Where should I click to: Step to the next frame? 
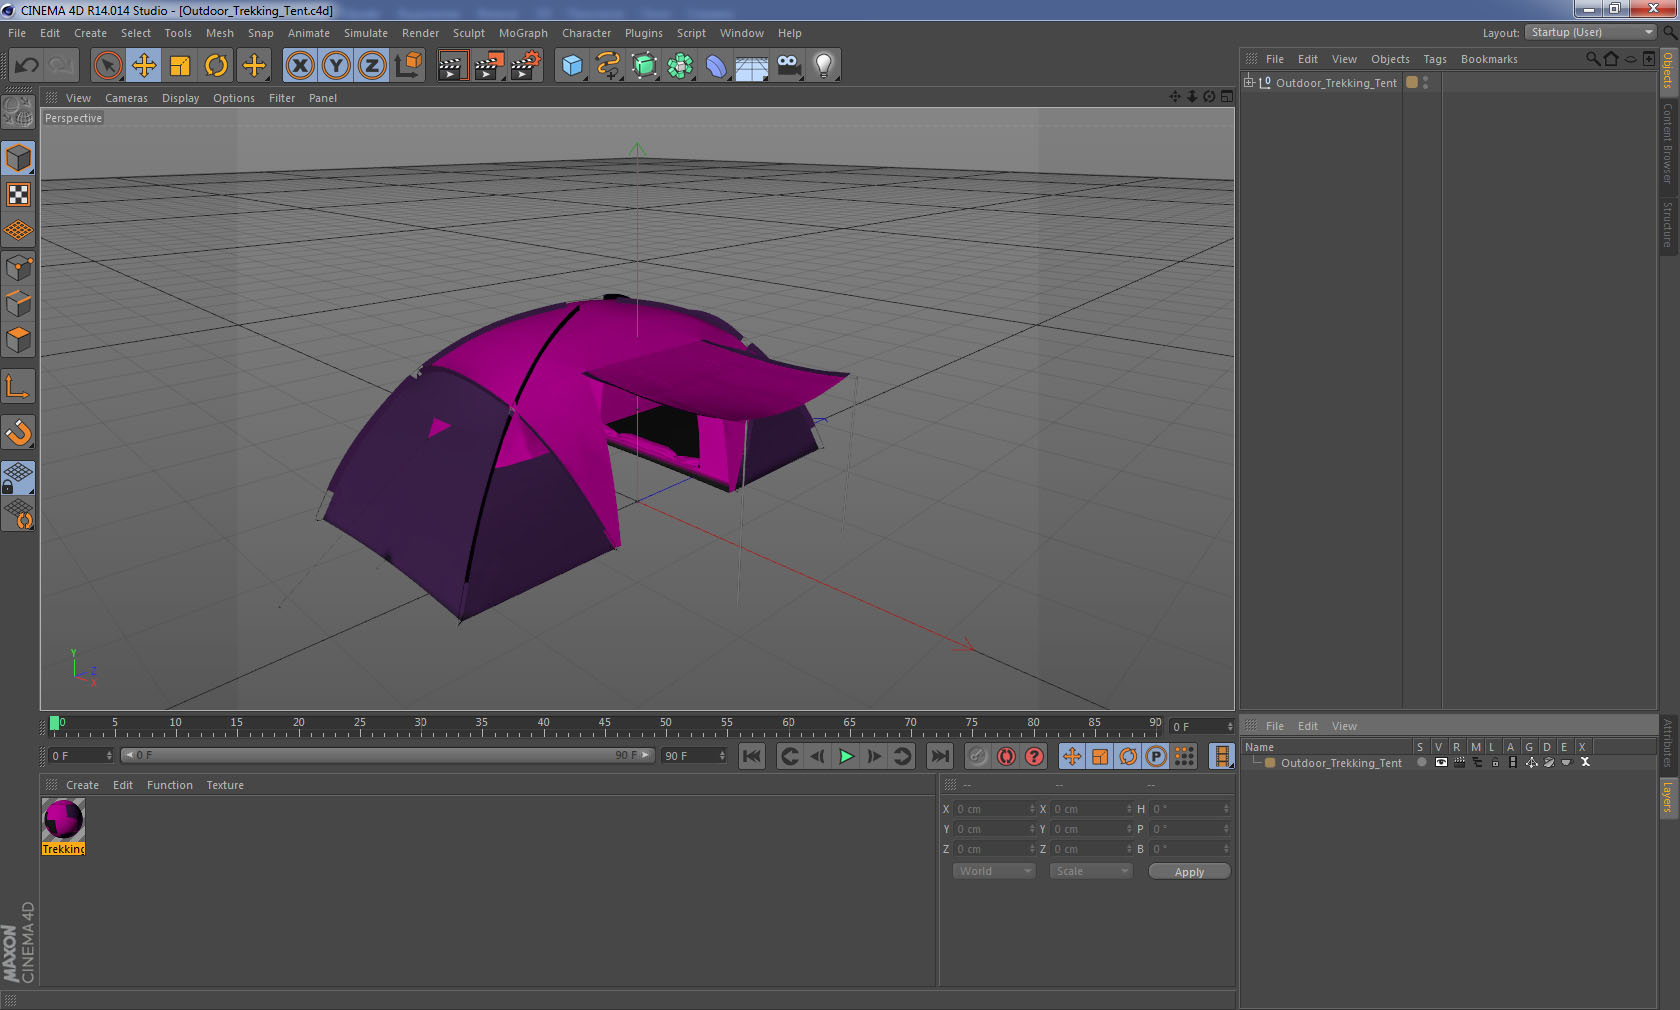click(874, 756)
